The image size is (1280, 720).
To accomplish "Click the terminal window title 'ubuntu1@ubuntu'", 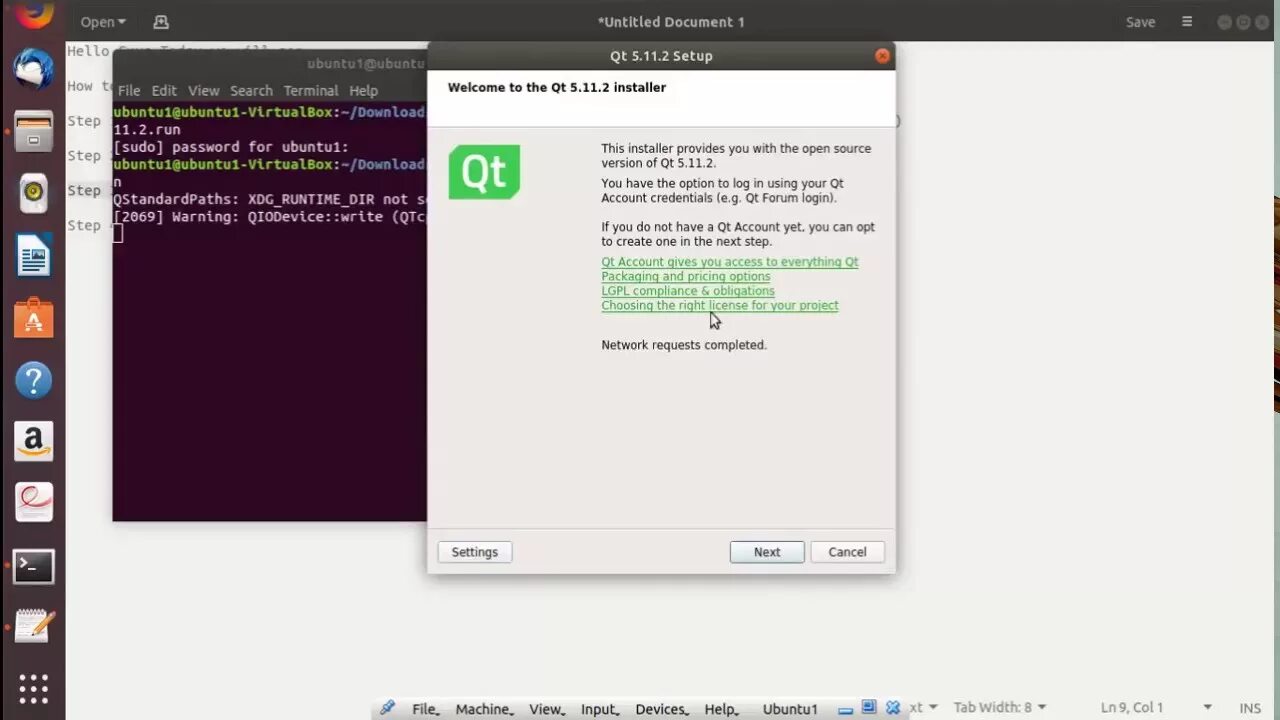I will point(365,63).
